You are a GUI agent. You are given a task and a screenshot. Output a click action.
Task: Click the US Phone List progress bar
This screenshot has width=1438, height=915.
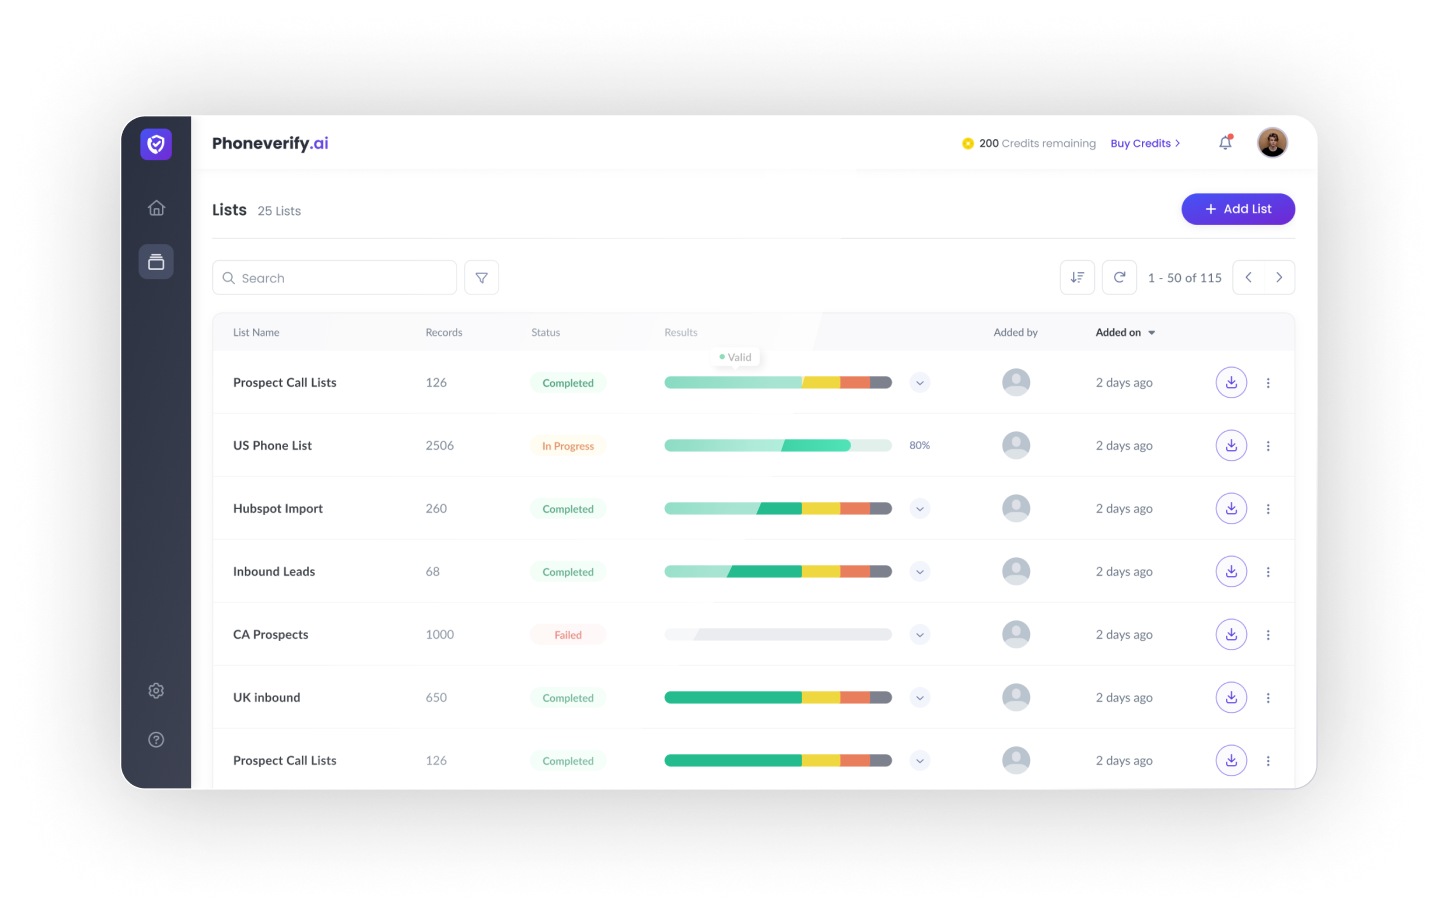[x=777, y=446]
